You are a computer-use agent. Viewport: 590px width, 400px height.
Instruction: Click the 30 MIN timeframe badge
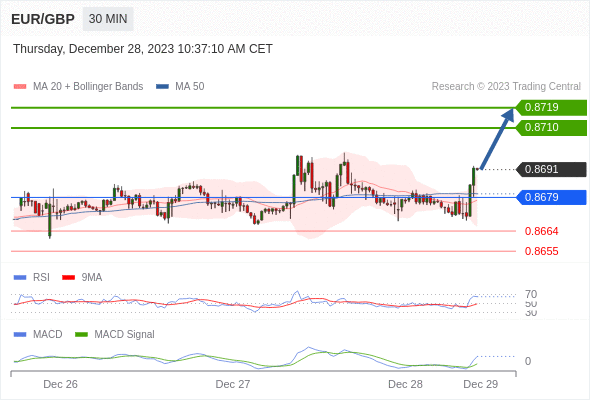108,19
